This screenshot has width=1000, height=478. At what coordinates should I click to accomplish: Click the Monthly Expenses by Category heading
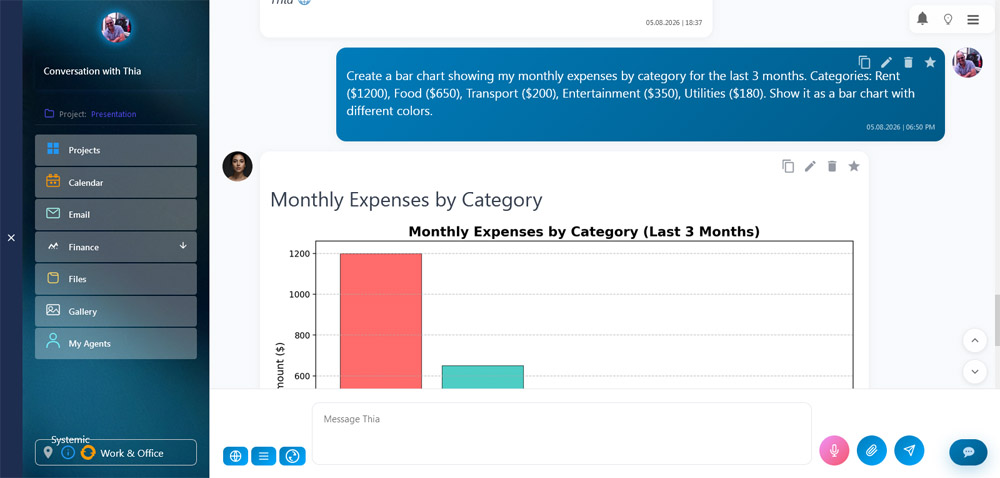tap(406, 199)
